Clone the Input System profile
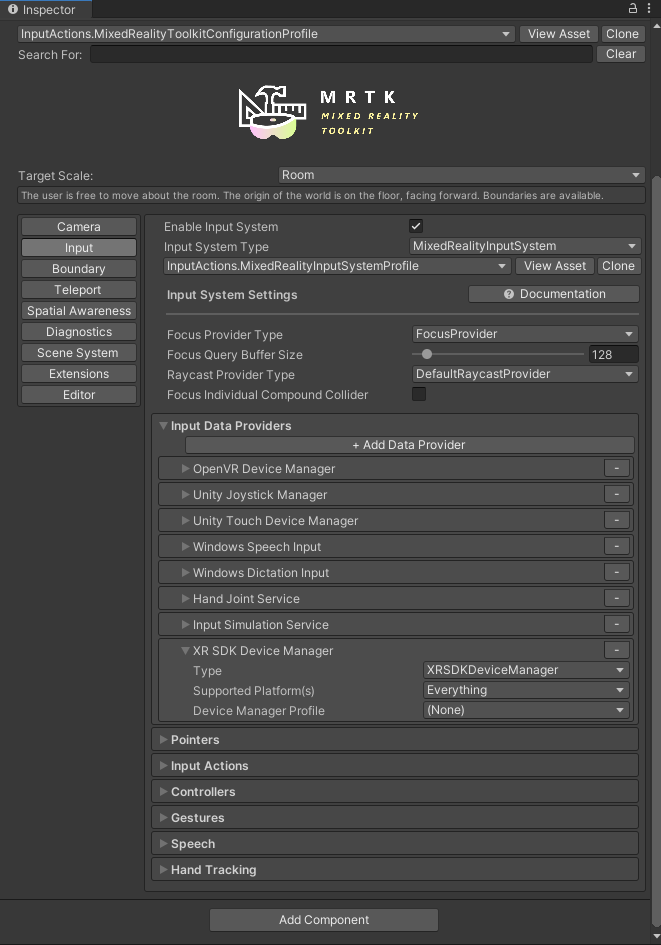This screenshot has width=661, height=945. (618, 265)
